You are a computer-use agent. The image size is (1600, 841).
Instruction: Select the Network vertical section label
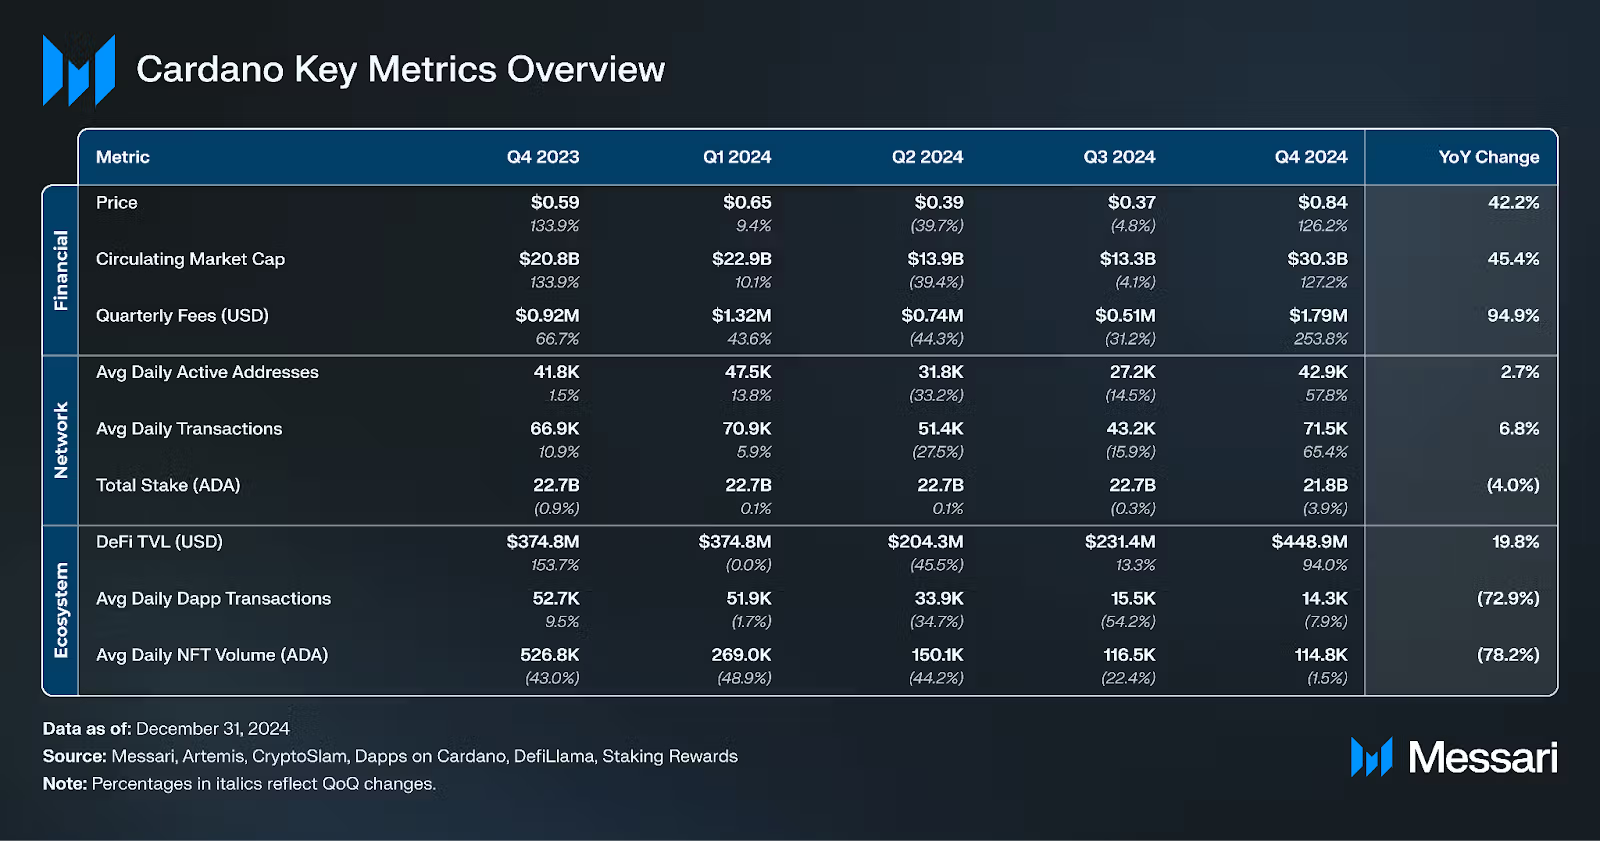coord(61,440)
